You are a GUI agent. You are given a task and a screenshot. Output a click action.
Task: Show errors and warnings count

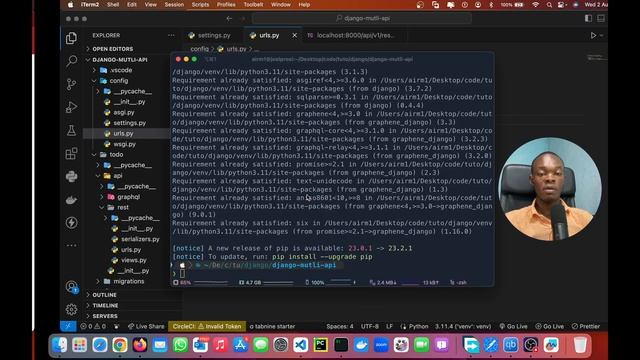(x=93, y=326)
